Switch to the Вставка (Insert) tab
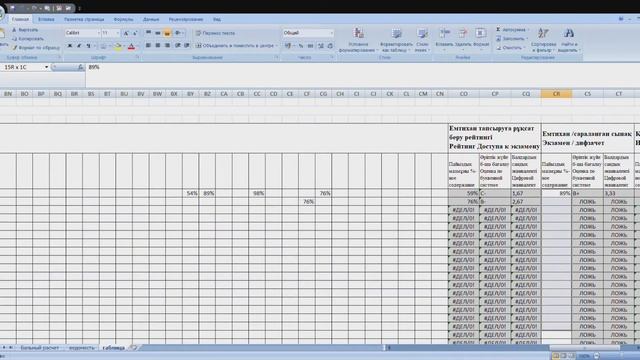Image resolution: width=640 pixels, height=360 pixels. [x=46, y=19]
